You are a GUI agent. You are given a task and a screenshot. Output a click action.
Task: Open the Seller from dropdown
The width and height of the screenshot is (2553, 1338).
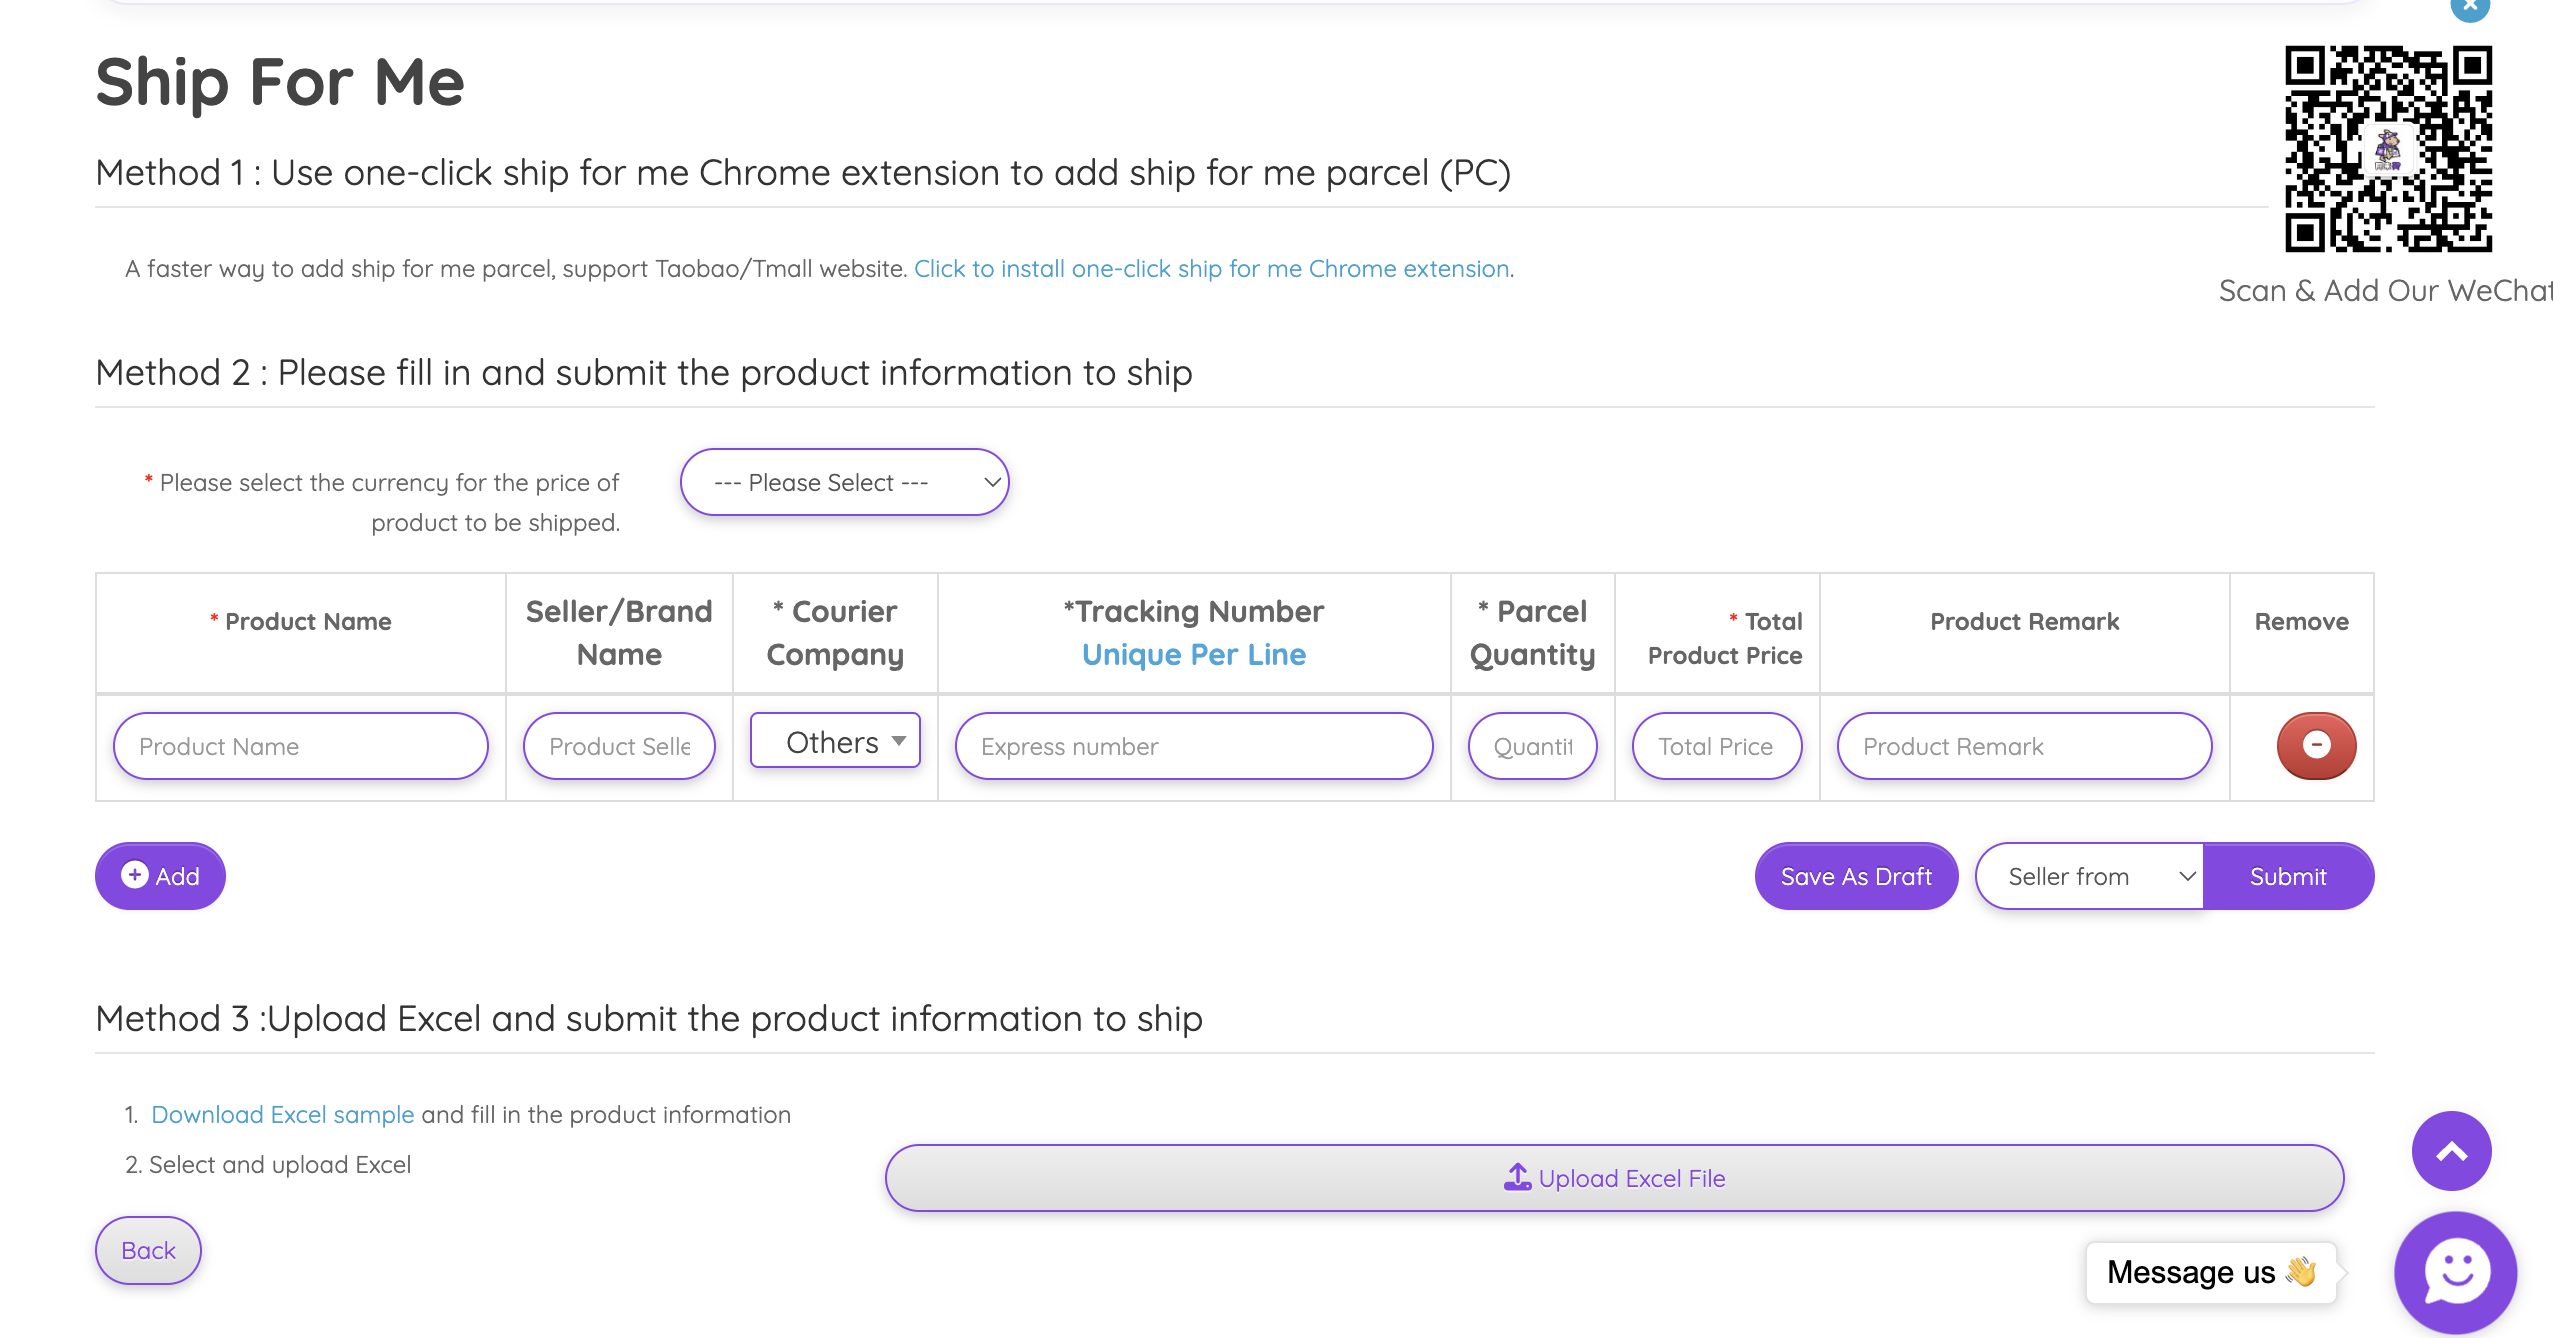[2089, 877]
